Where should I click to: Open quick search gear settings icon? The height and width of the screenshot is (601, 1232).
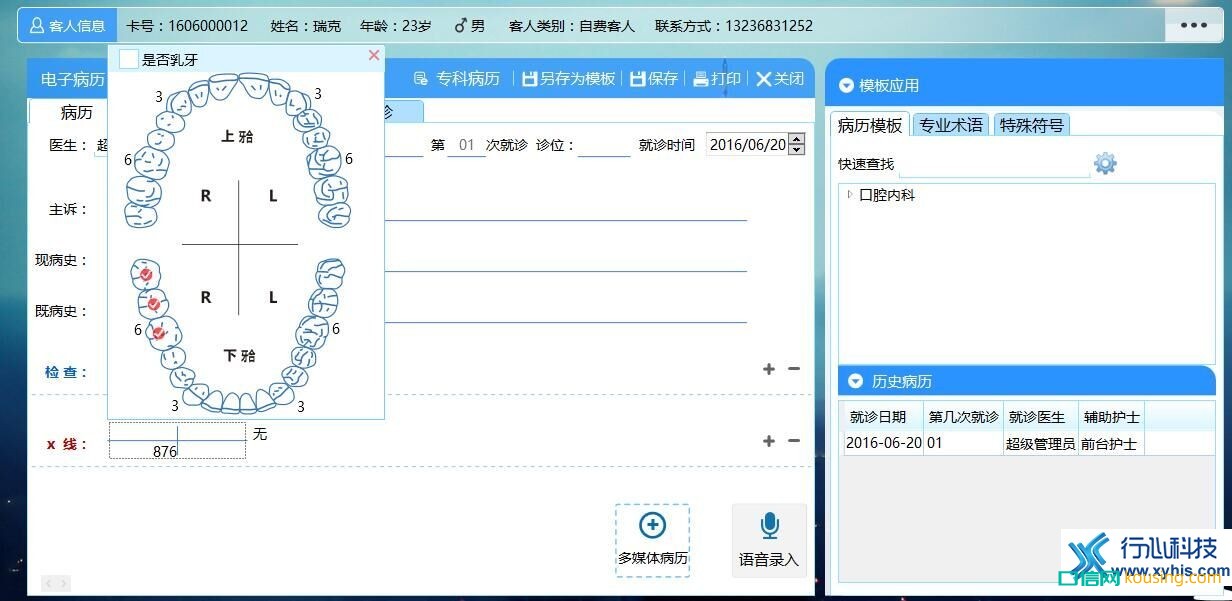pyautogui.click(x=1105, y=163)
